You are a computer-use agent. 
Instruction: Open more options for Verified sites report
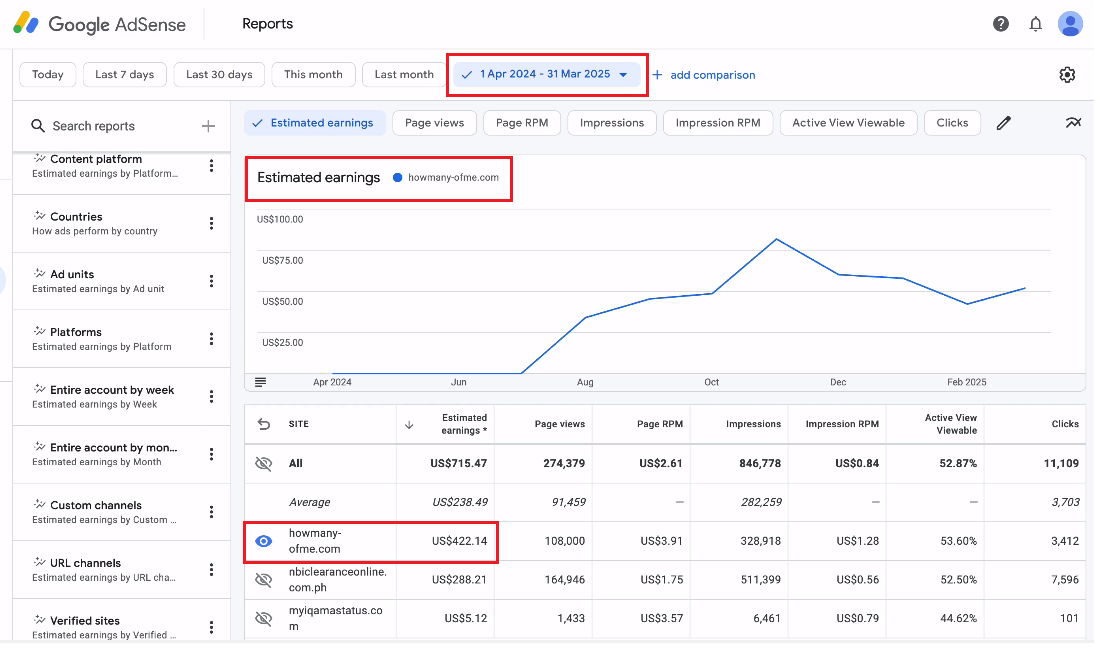pos(211,627)
